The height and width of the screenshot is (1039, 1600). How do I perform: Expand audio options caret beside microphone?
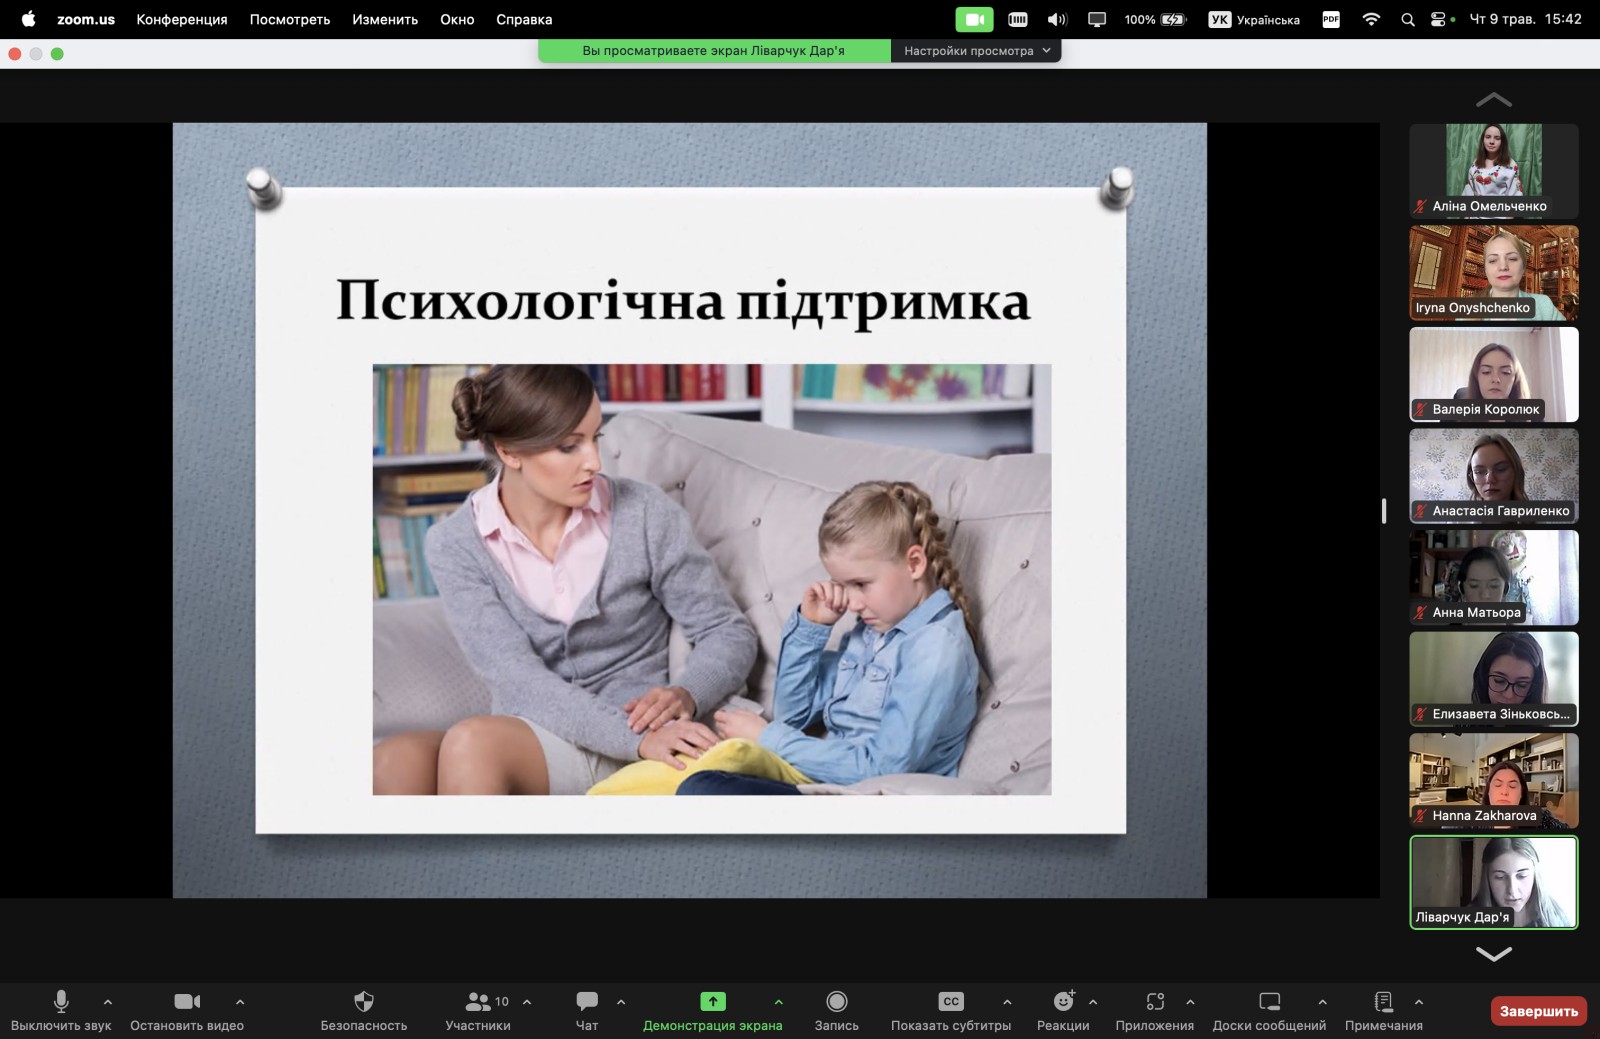[108, 1001]
